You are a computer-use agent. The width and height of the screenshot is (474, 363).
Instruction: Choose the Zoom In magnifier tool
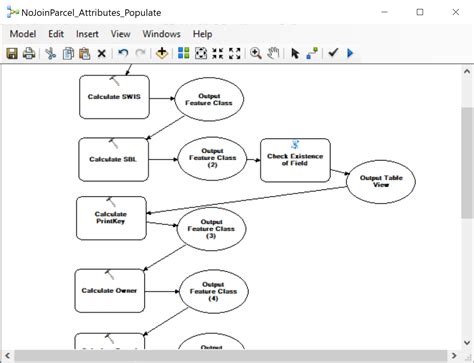pos(256,53)
